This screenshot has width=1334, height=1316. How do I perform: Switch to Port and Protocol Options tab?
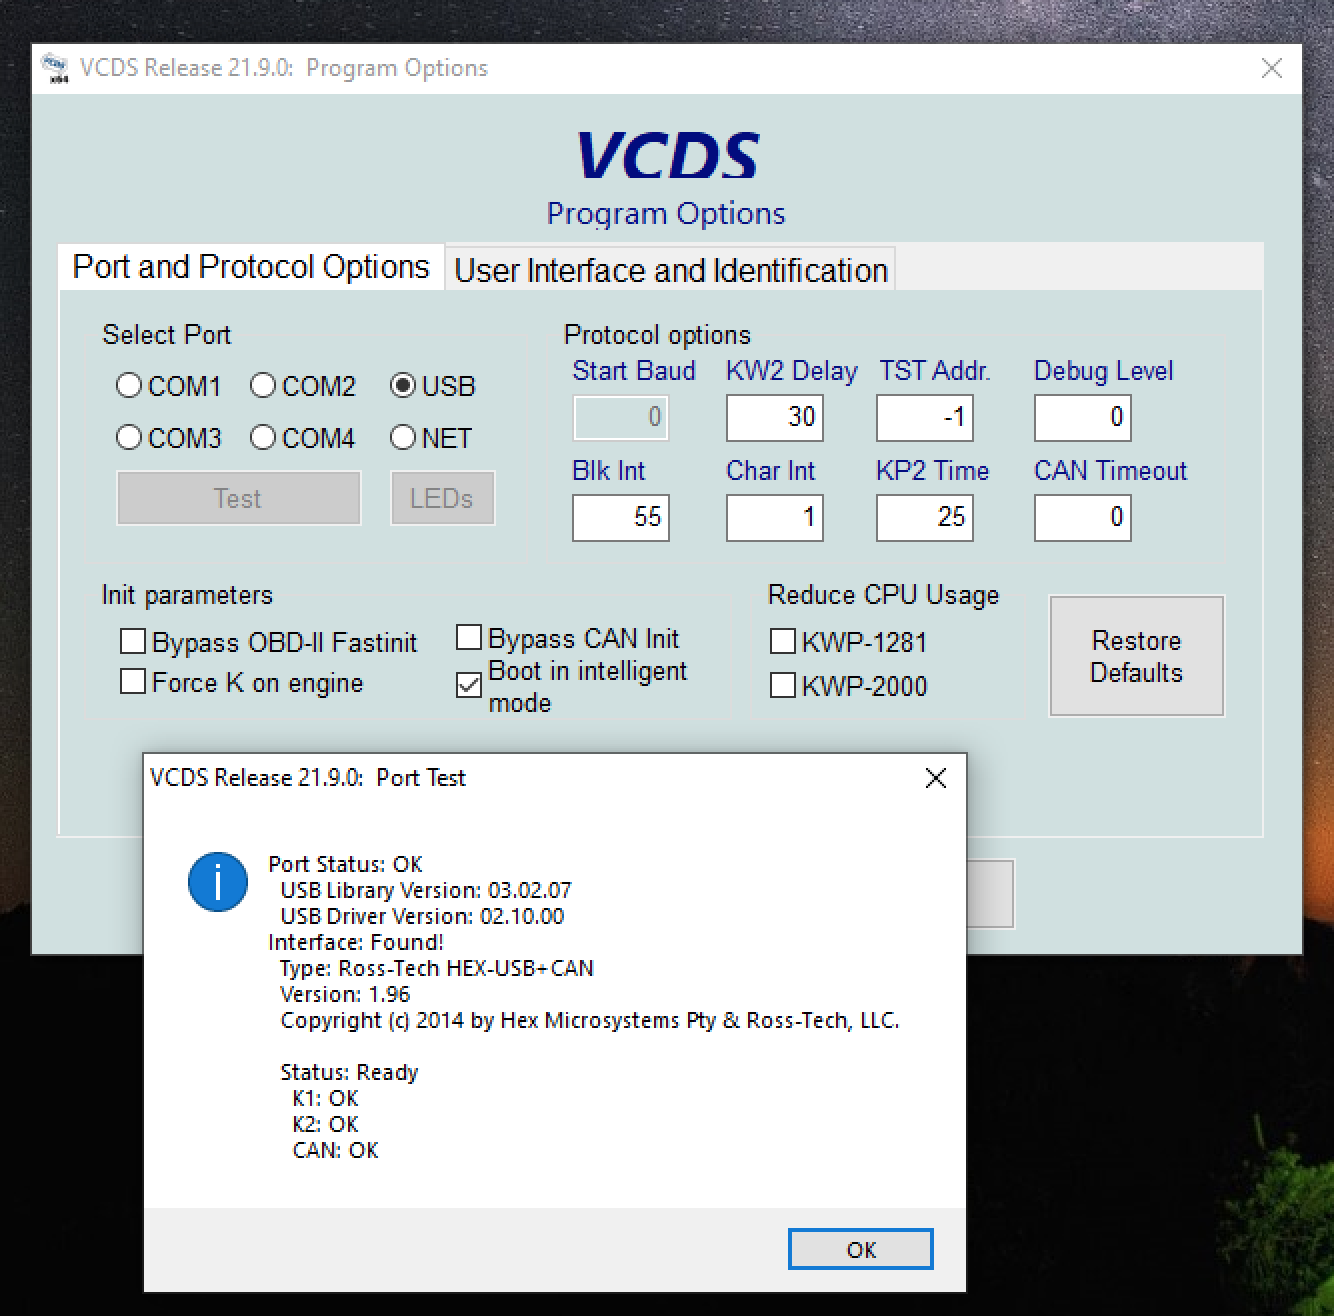click(251, 267)
